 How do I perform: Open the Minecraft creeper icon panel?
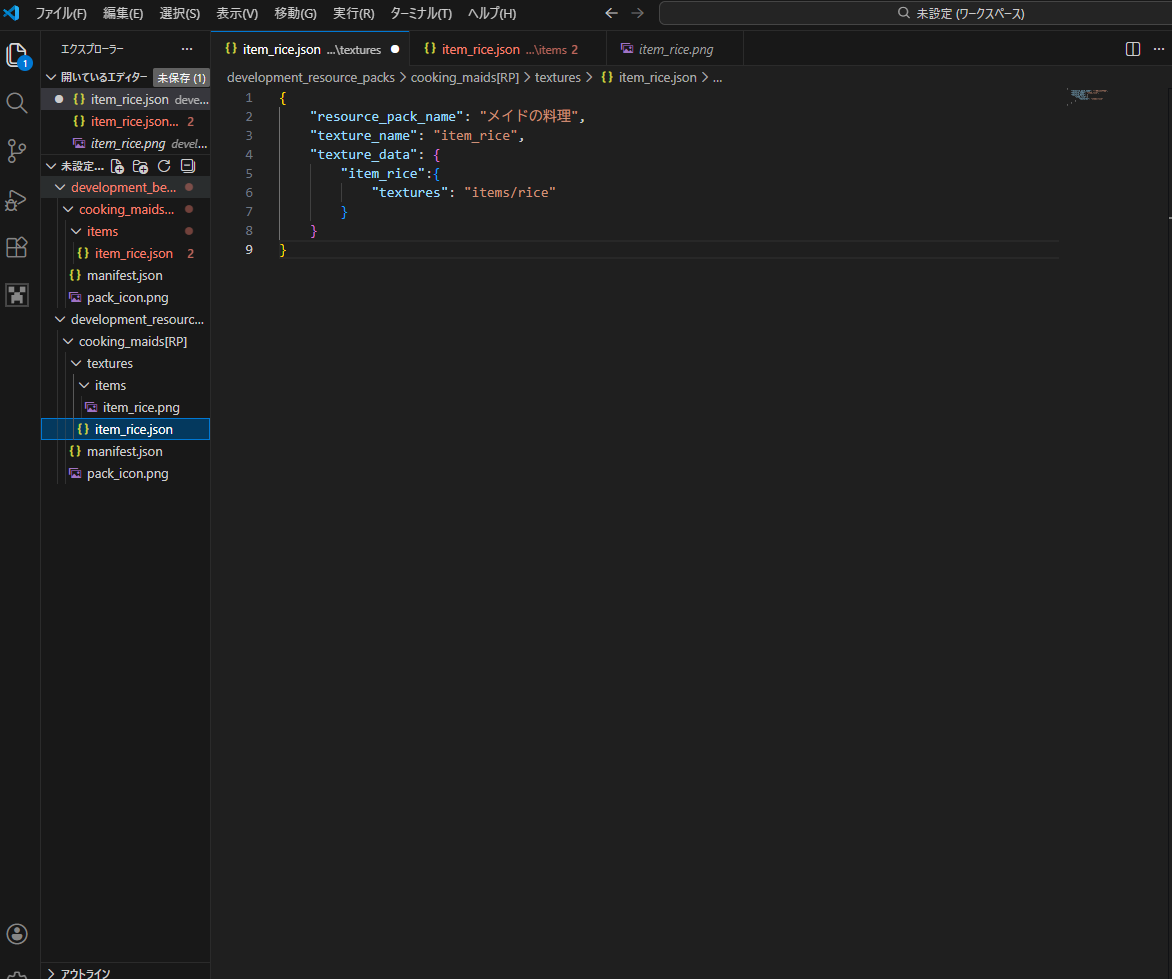(17, 294)
